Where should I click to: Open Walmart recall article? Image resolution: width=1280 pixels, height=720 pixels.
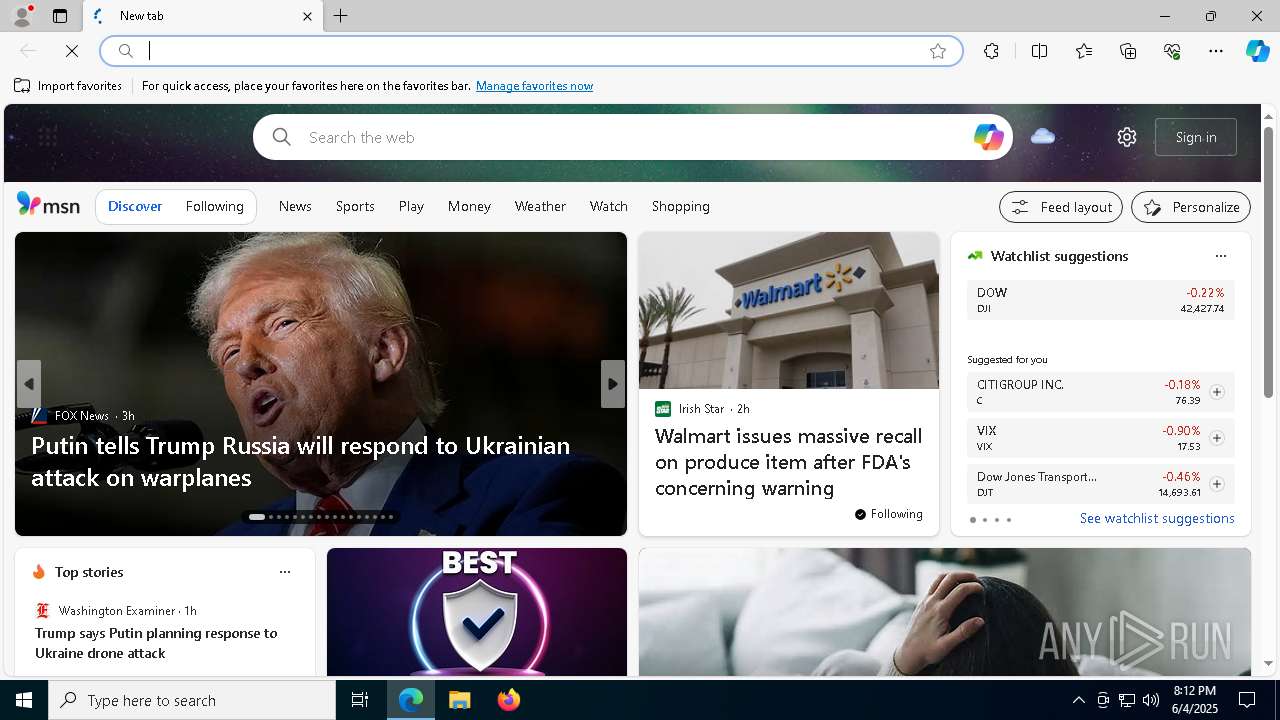(x=789, y=462)
